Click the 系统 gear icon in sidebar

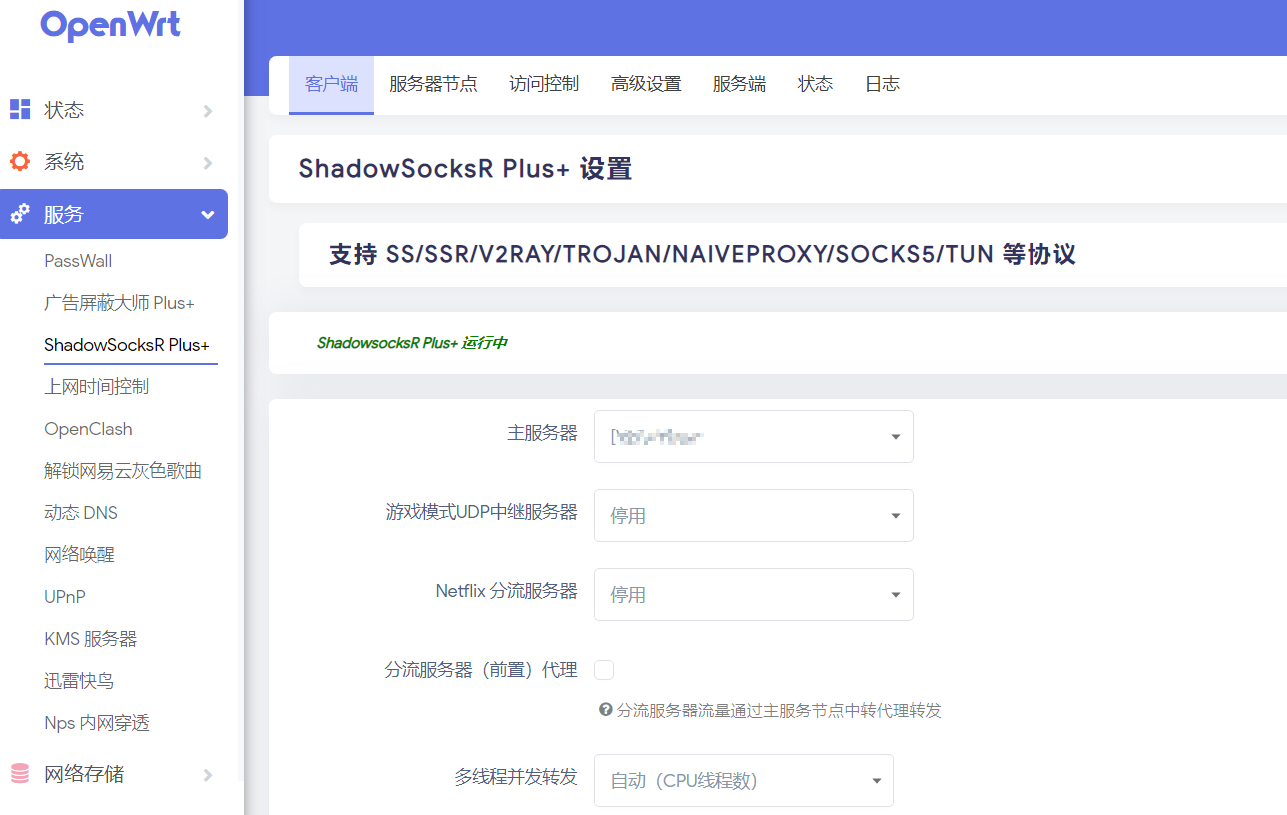coord(20,162)
